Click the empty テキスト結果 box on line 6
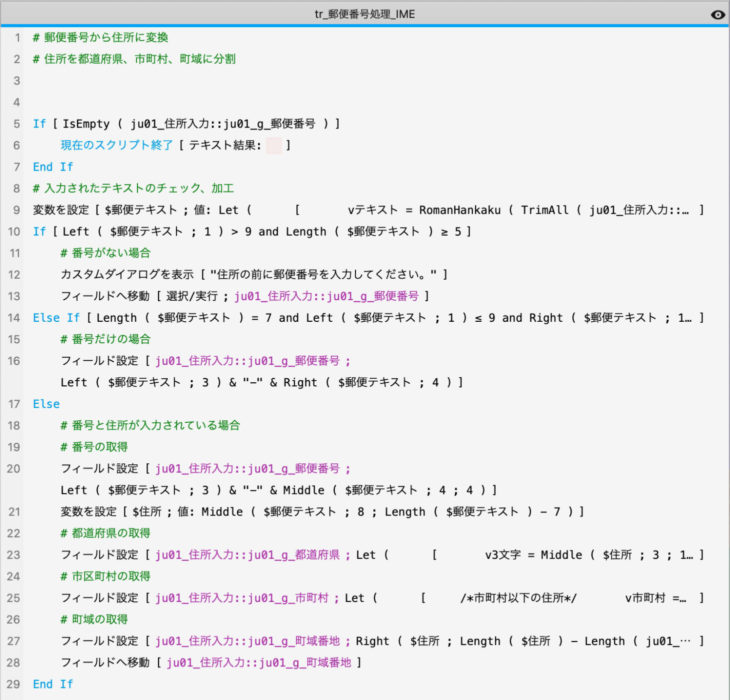Image resolution: width=730 pixels, height=700 pixels. [274, 146]
